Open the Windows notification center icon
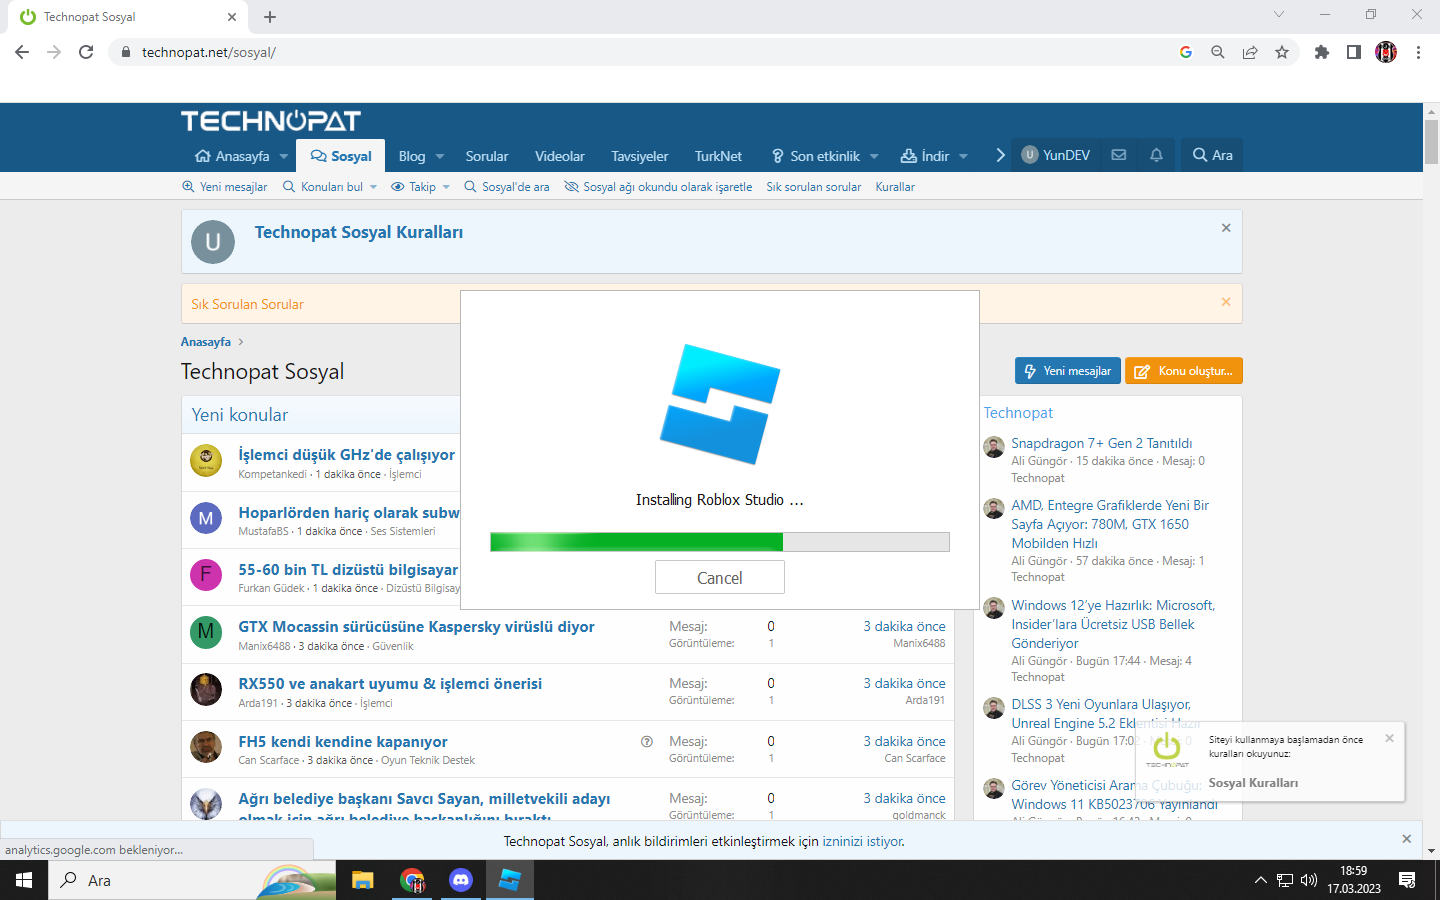The width and height of the screenshot is (1440, 900). [x=1407, y=880]
